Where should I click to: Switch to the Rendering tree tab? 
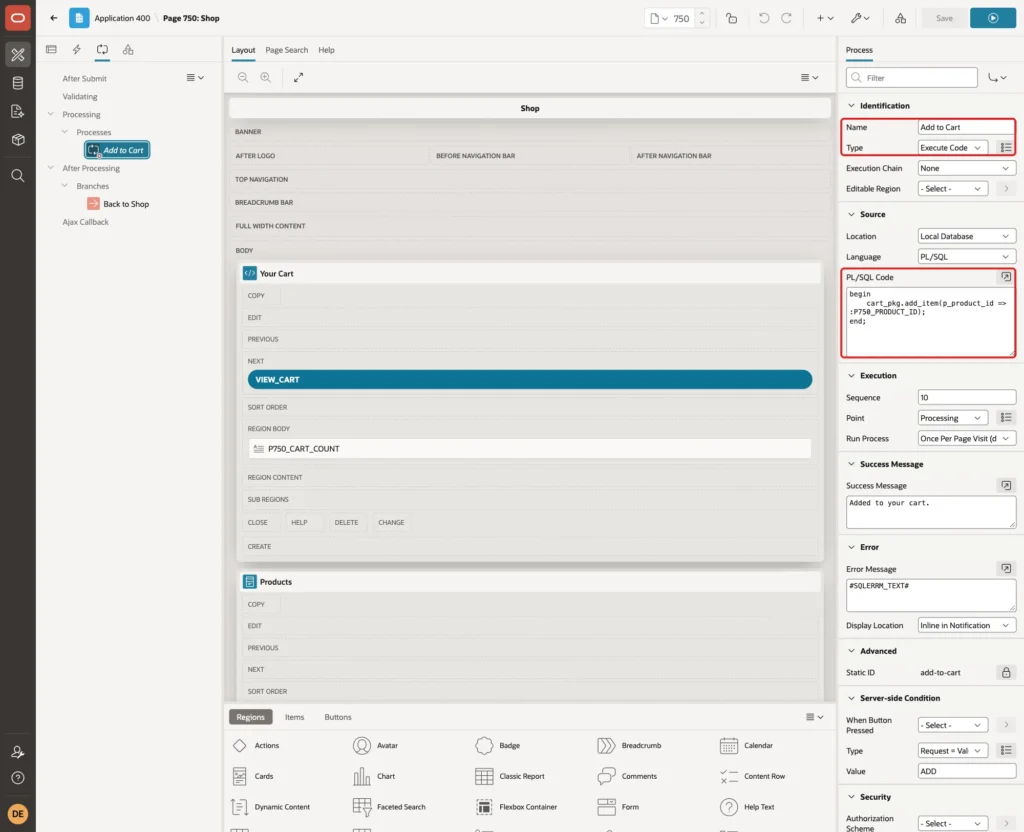click(51, 50)
